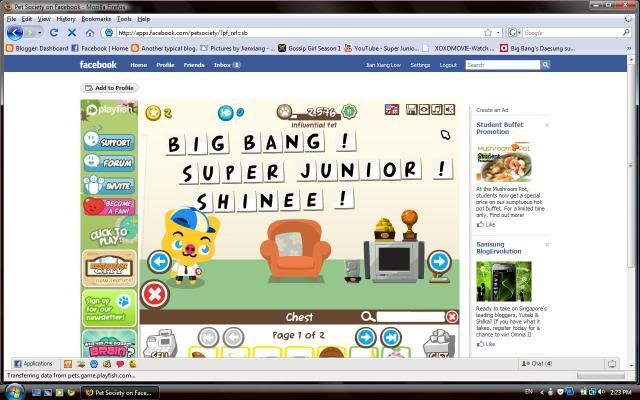The height and width of the screenshot is (400, 640).
Task: Click the Logout link
Action: [x=448, y=65]
